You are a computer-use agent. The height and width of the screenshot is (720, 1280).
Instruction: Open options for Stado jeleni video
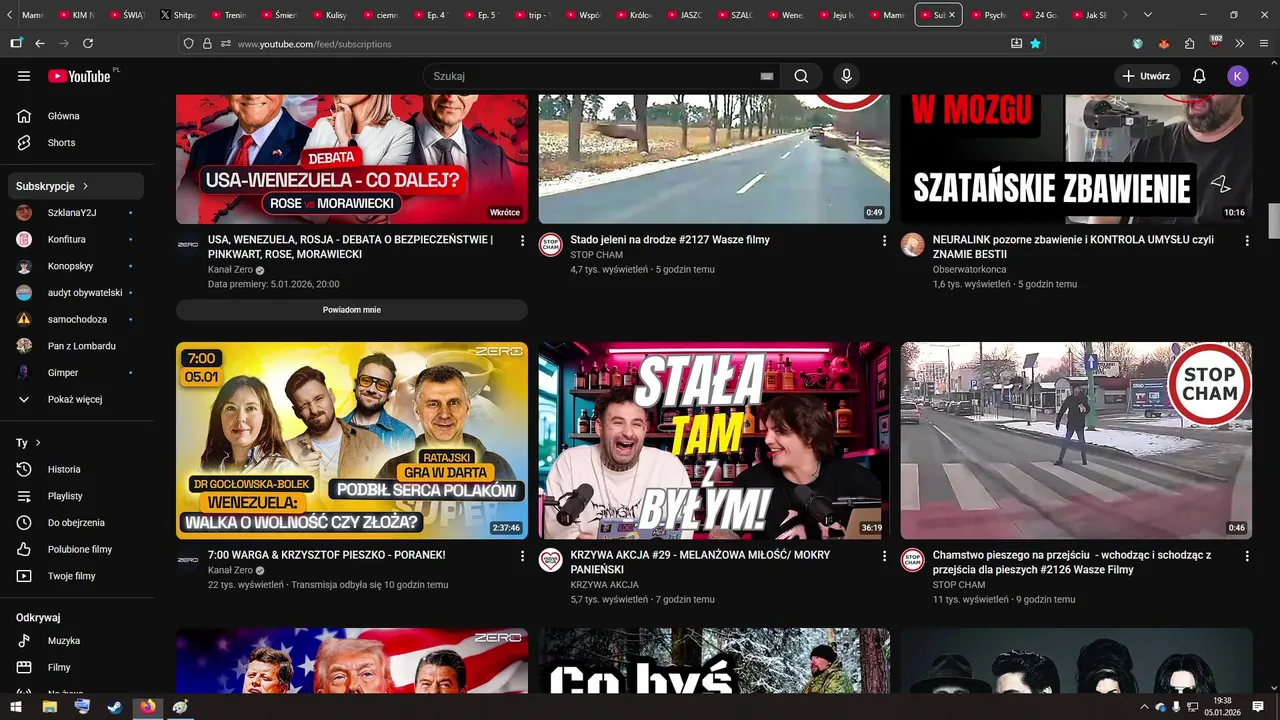pyautogui.click(x=884, y=241)
